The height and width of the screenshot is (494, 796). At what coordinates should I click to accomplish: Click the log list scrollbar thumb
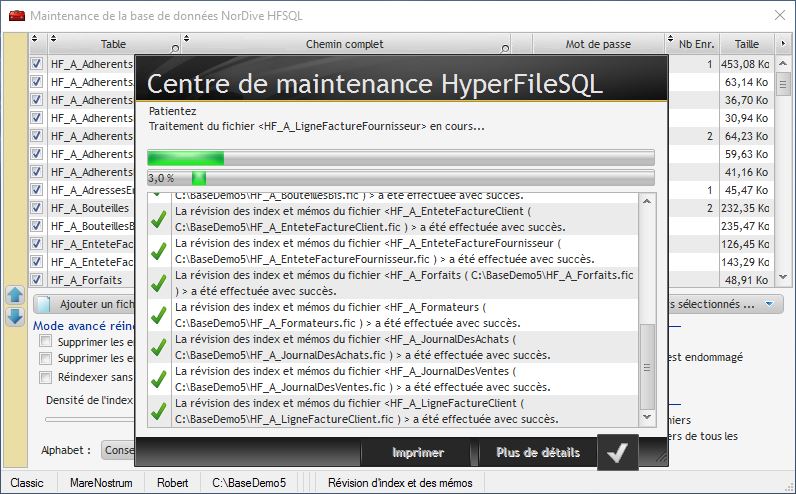click(647, 367)
